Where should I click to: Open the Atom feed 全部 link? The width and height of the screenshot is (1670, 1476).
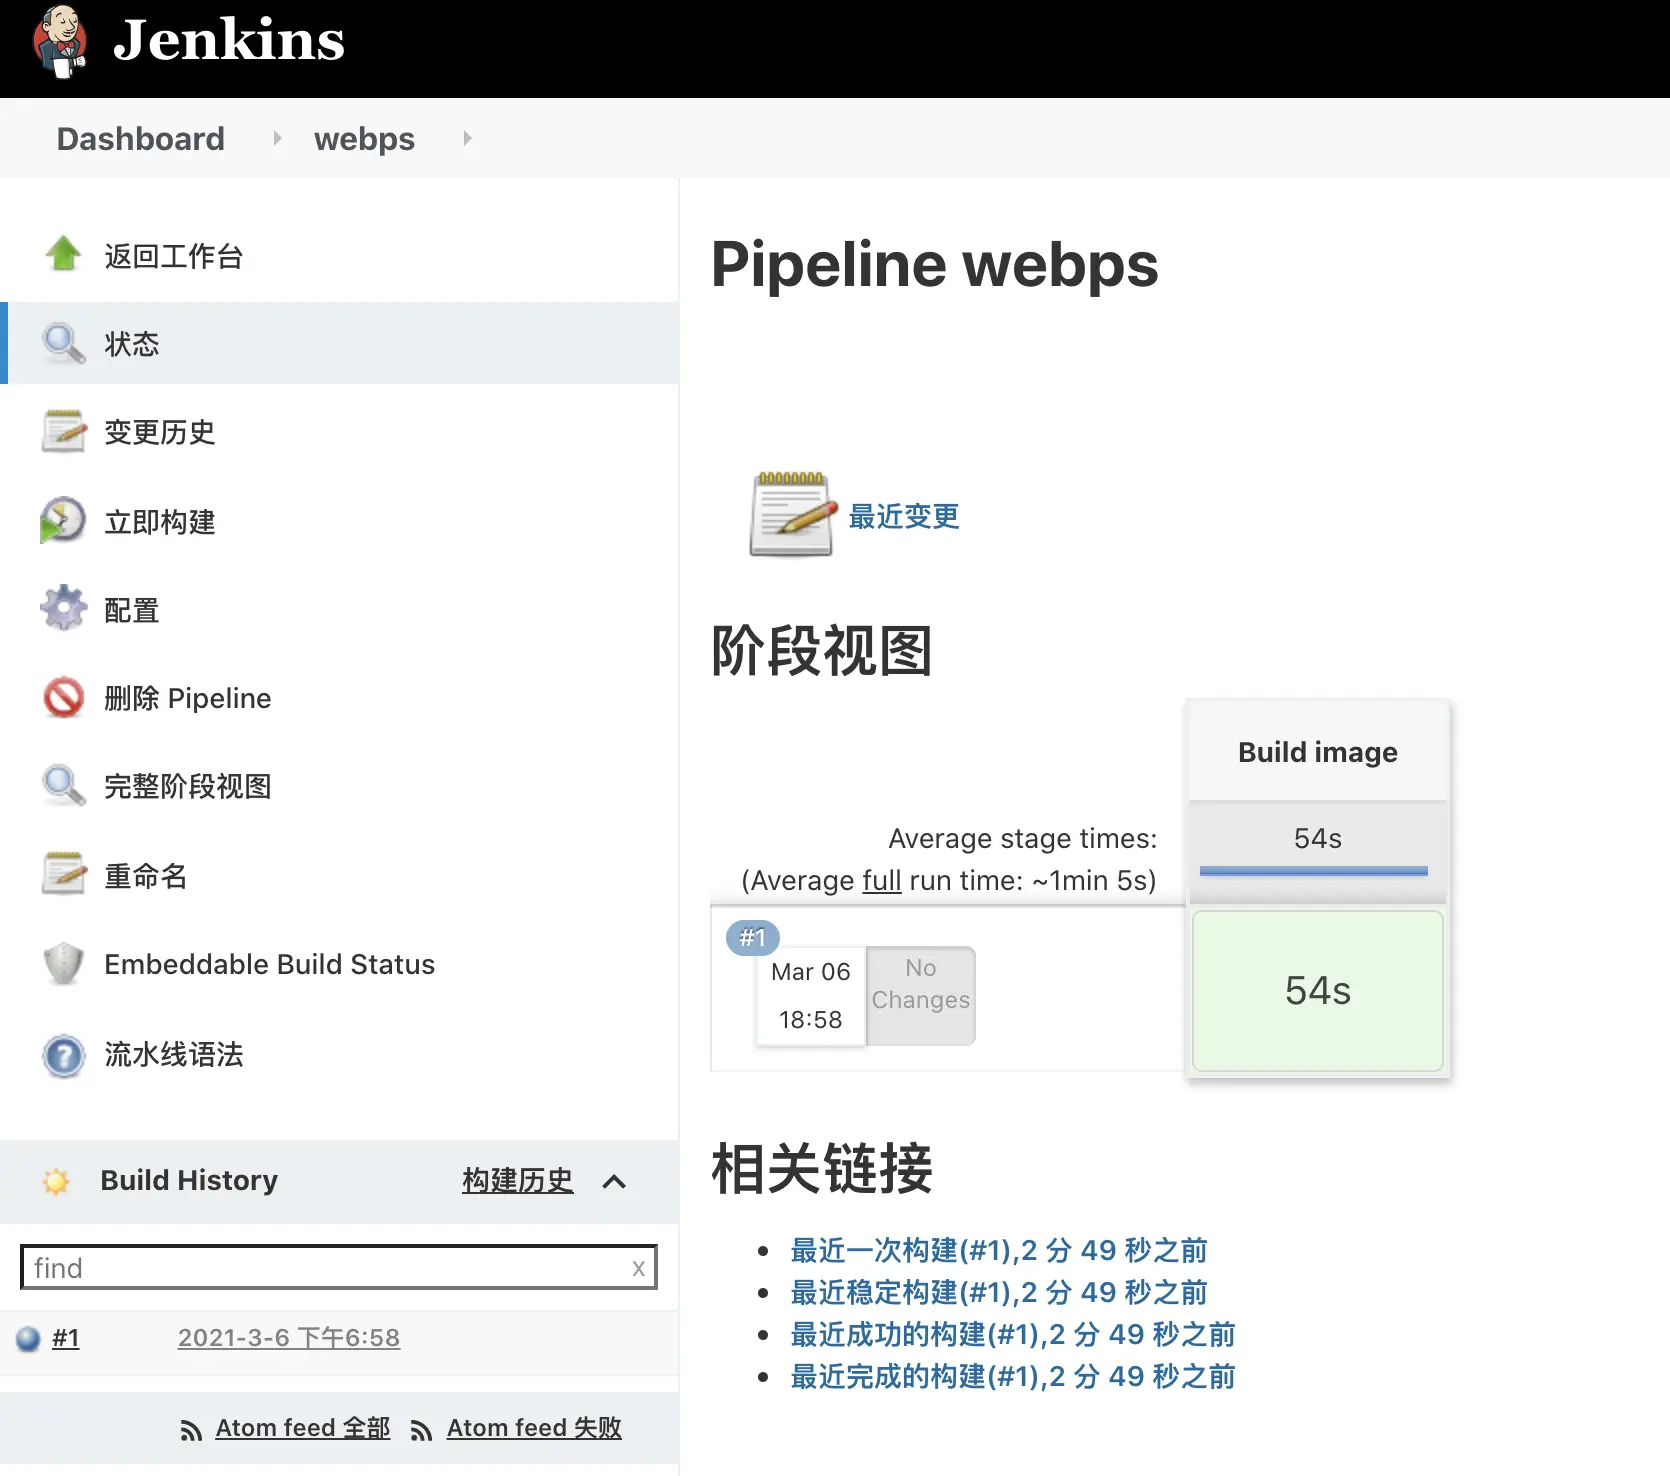point(302,1427)
